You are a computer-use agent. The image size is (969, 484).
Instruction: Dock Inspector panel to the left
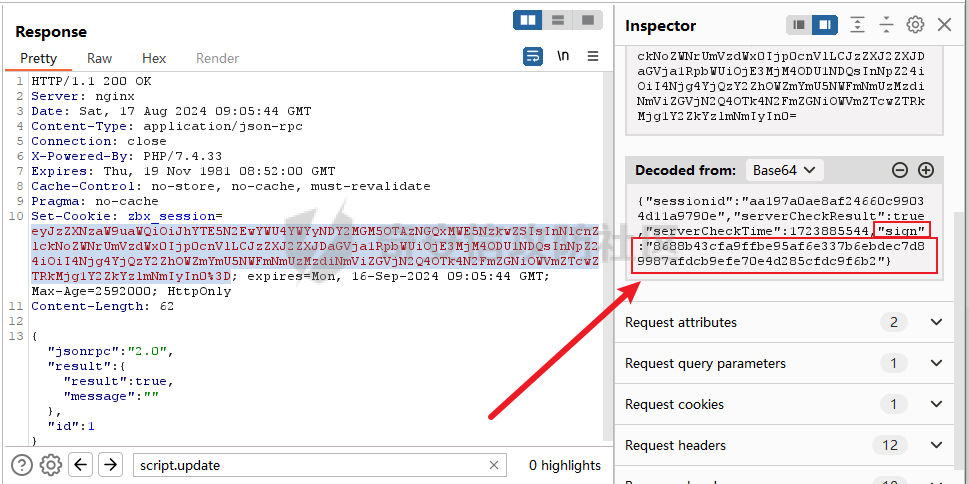coord(799,25)
